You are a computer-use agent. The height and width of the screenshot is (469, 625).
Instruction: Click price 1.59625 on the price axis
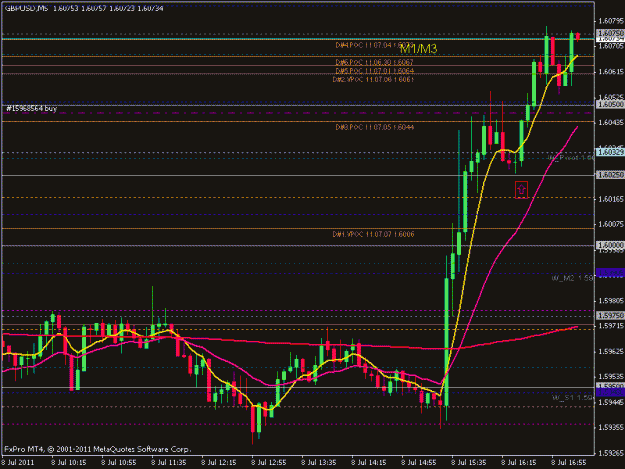[611, 351]
